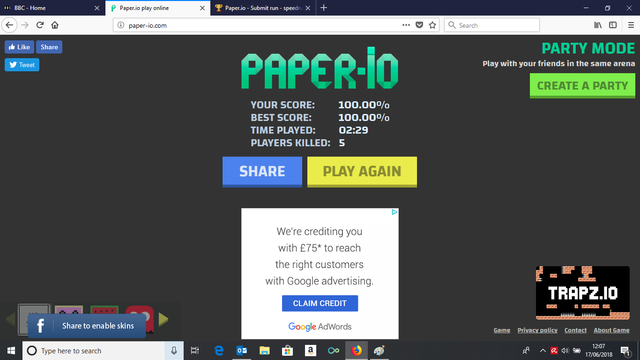
Task: Open the Firefox hamburger menu
Action: [x=631, y=25]
